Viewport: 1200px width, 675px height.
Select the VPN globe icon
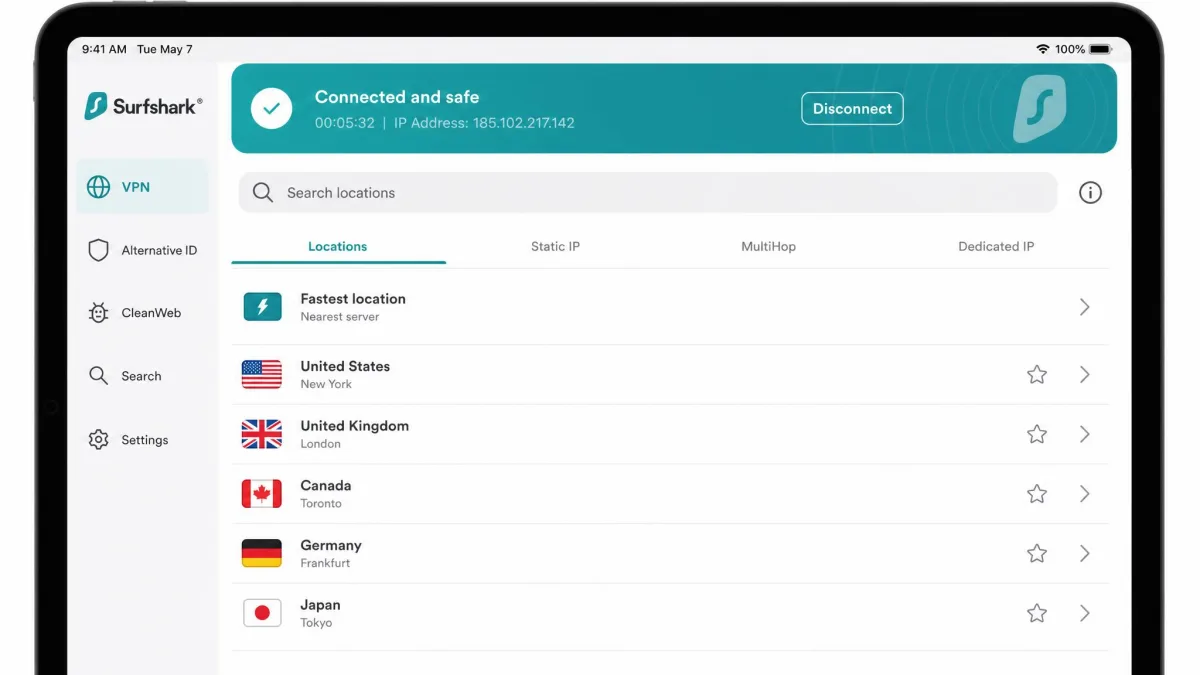click(98, 187)
